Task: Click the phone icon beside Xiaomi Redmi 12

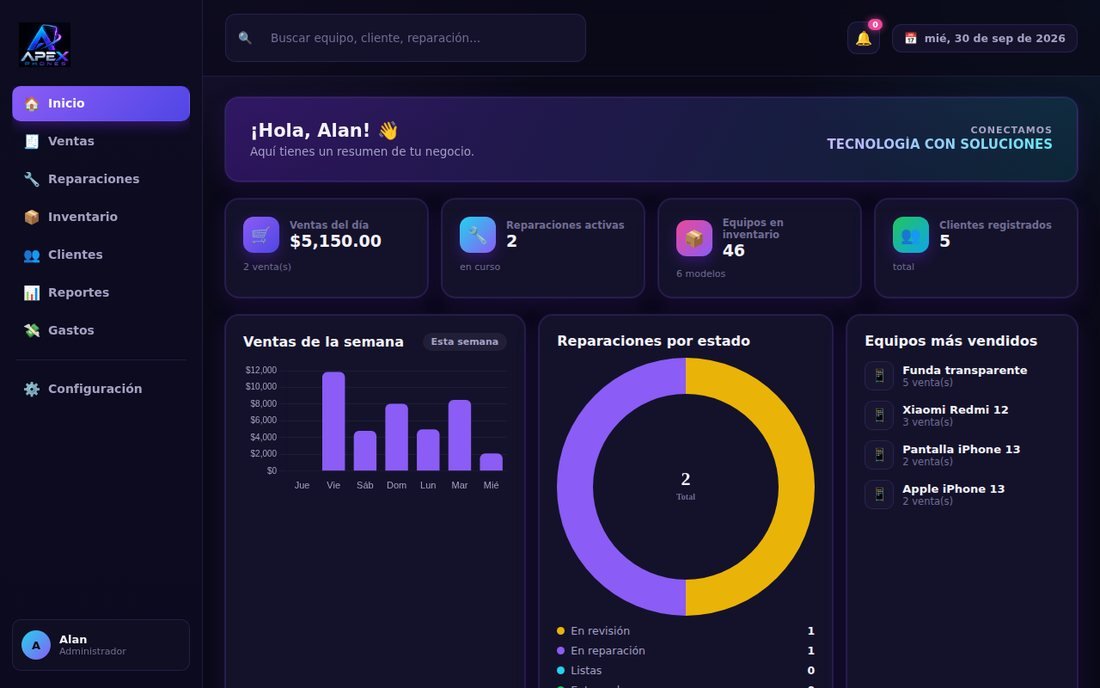Action: coord(879,415)
